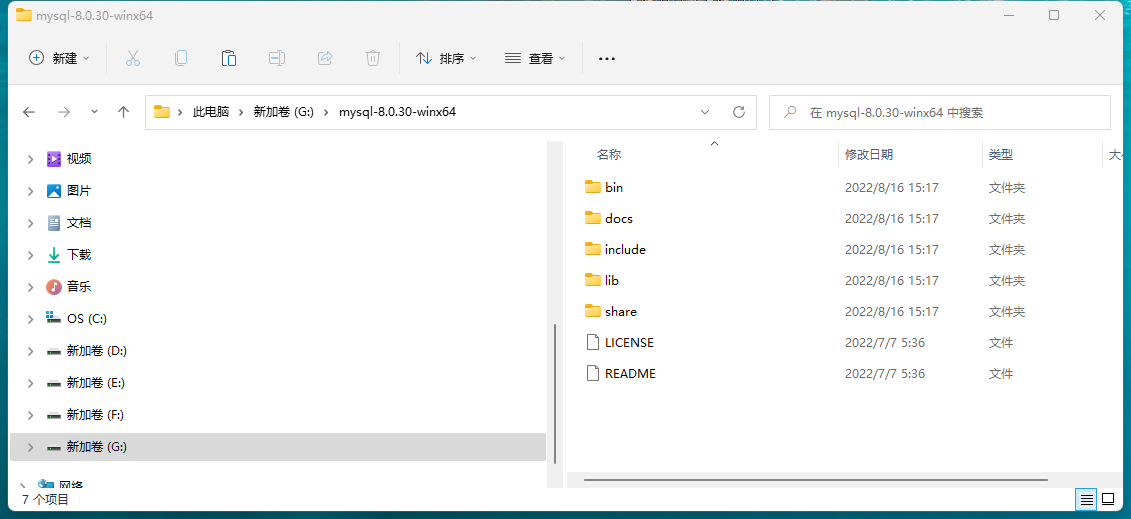Screen dimensions: 1131x519
Task: Click the Paste clipboard icon
Action: (x=229, y=58)
